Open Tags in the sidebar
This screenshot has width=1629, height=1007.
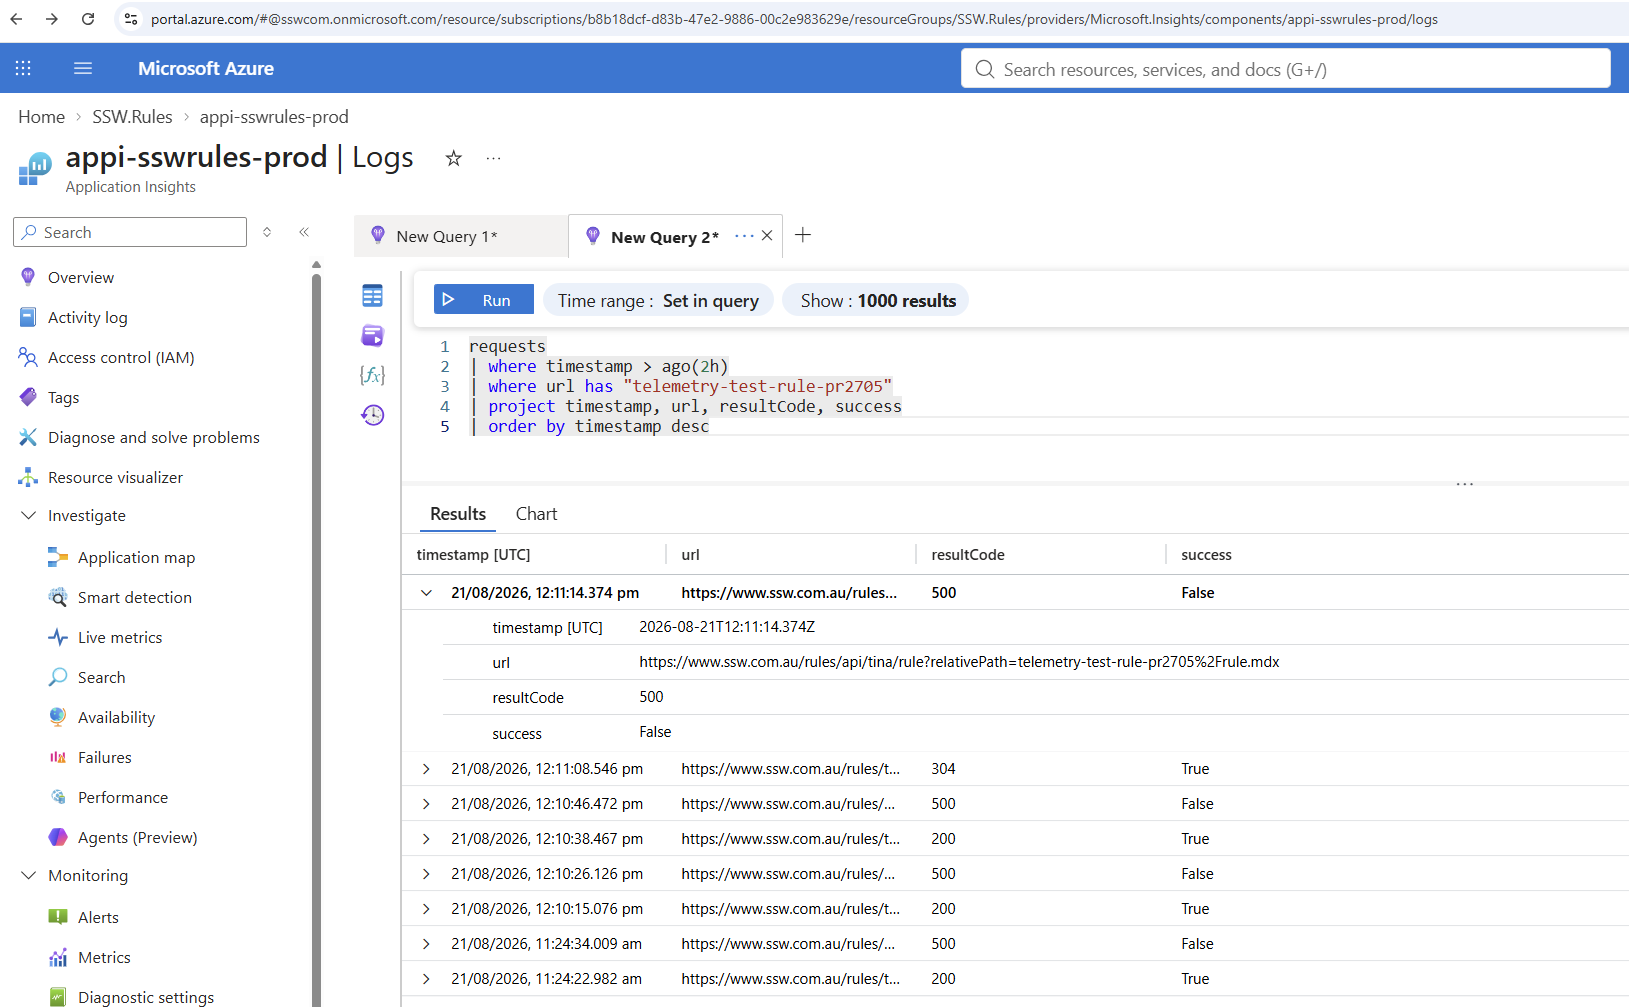pyautogui.click(x=63, y=397)
